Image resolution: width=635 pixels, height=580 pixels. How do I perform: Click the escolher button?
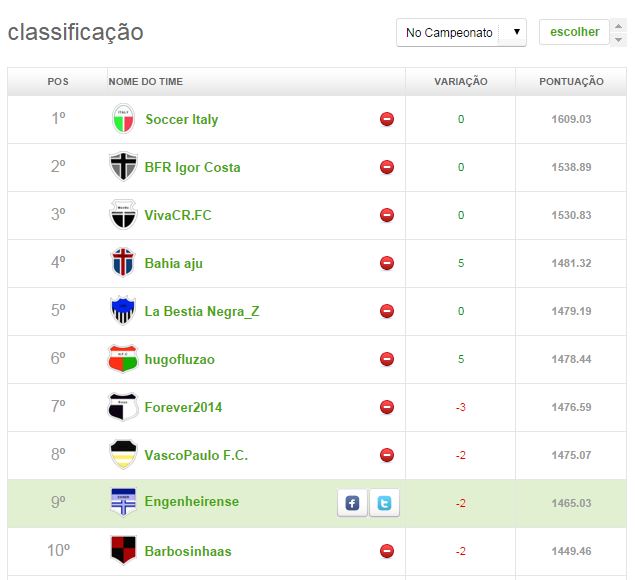click(x=574, y=32)
